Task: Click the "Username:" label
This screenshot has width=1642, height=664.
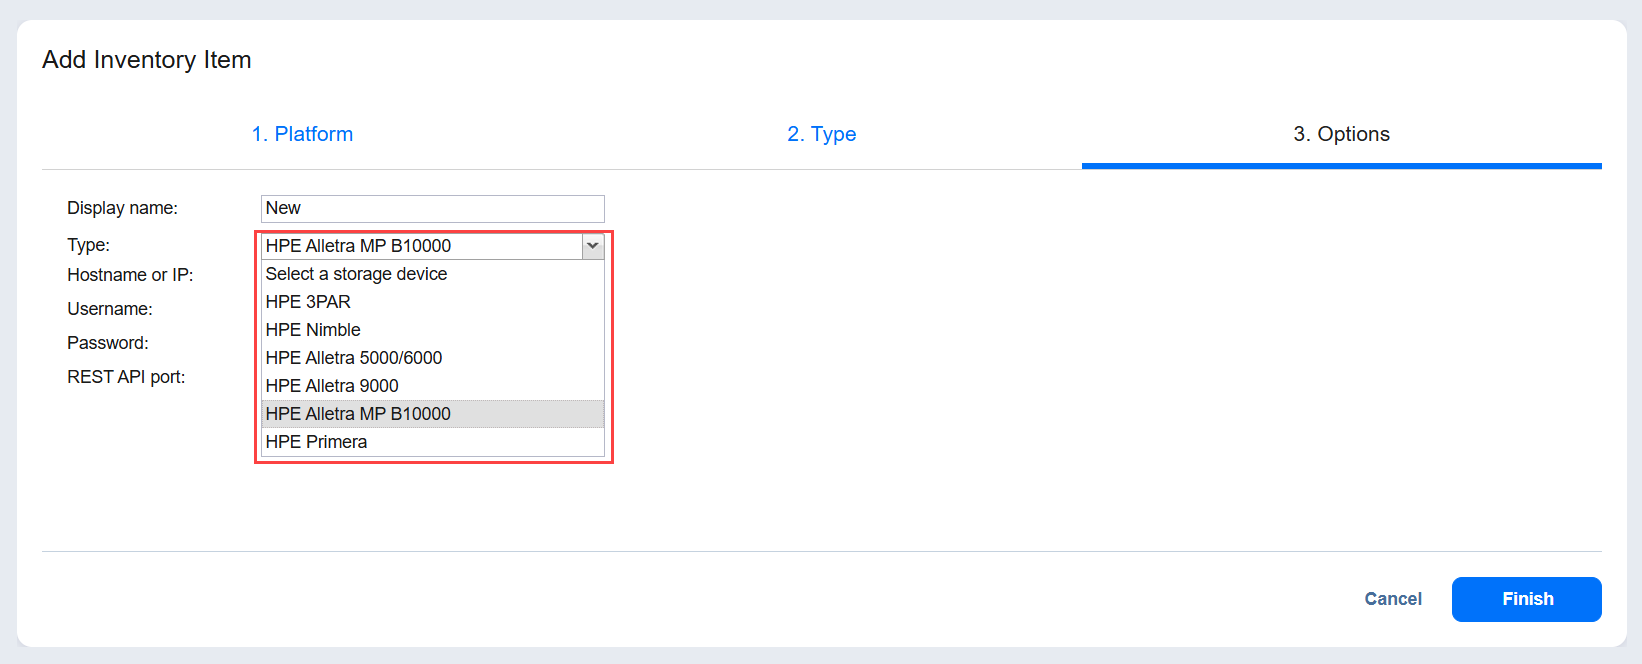Action: tap(110, 309)
